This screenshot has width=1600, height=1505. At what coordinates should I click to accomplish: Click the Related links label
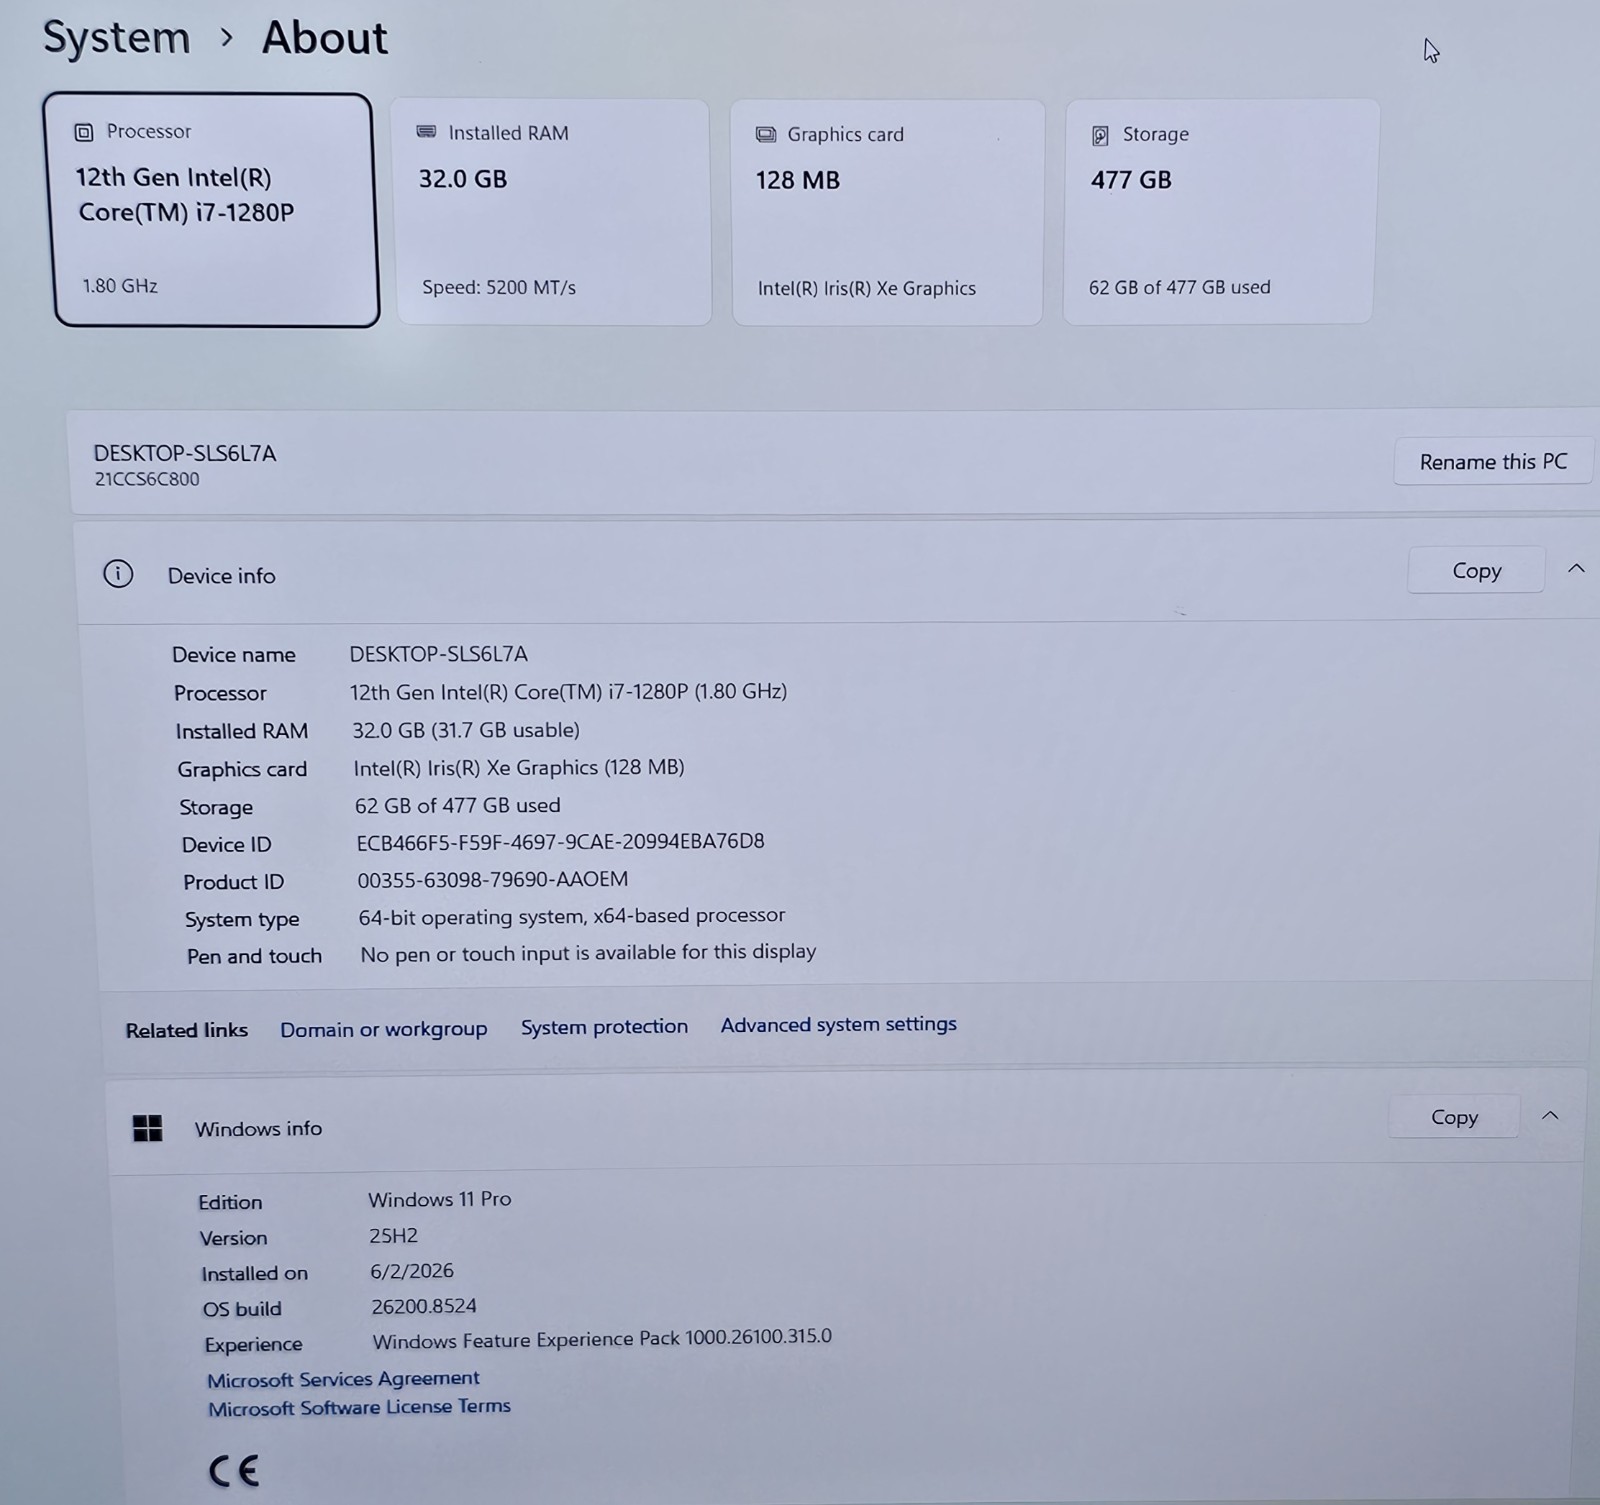[x=186, y=1031]
